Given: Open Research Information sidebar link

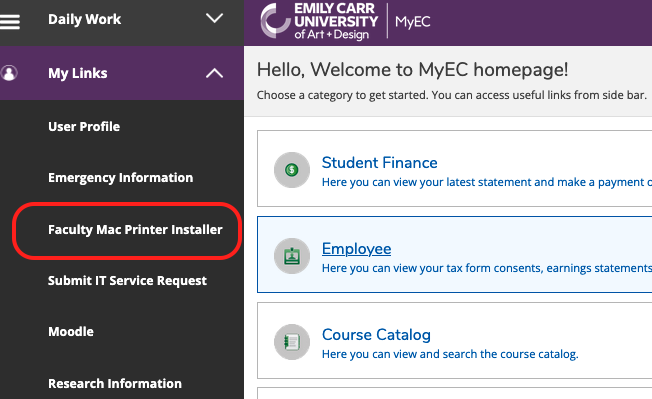Looking at the screenshot, I should click(x=115, y=383).
